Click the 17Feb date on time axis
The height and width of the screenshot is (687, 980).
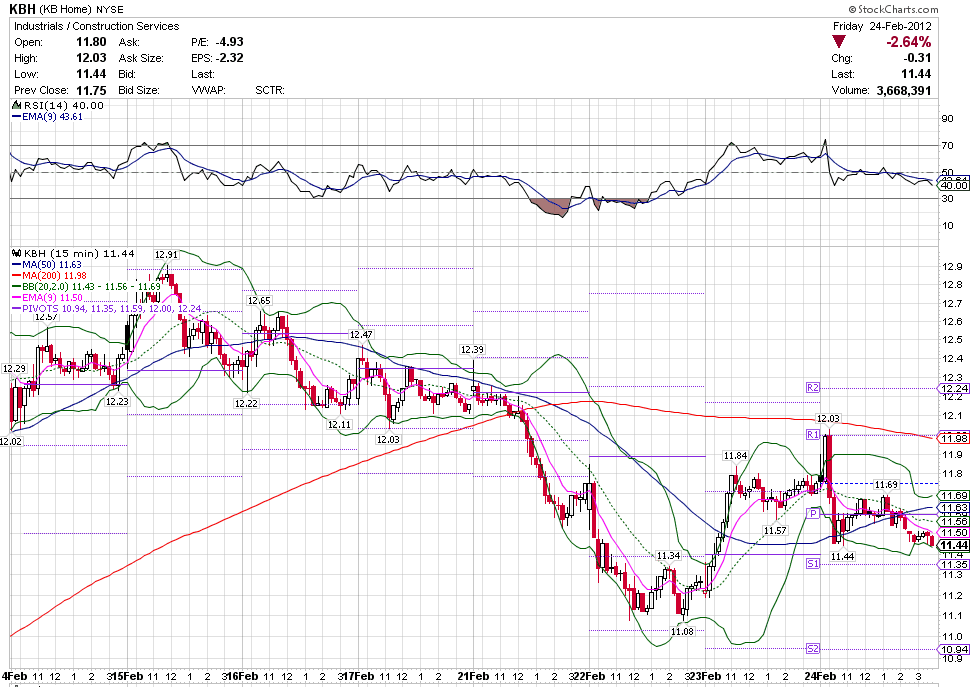tap(359, 676)
